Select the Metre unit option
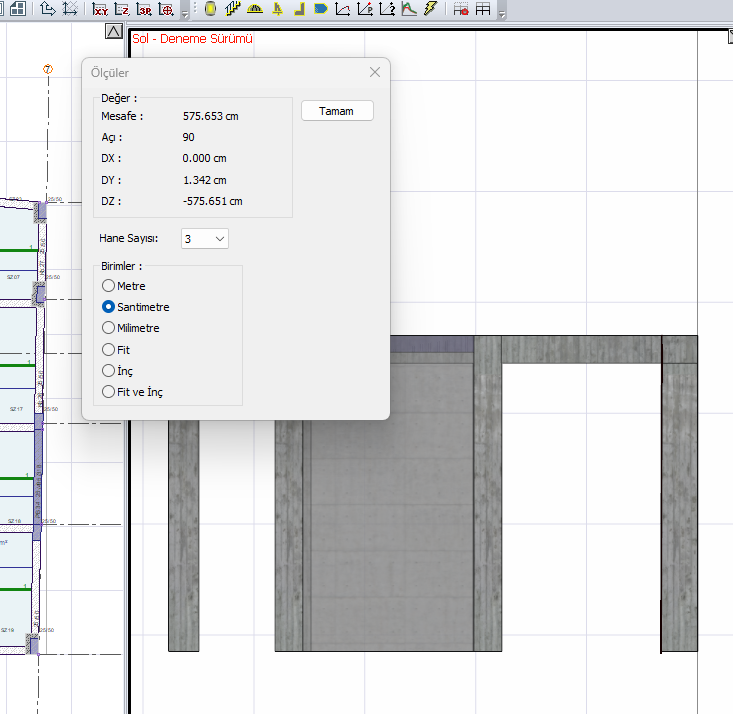Screen dimensions: 733x714 [x=109, y=286]
